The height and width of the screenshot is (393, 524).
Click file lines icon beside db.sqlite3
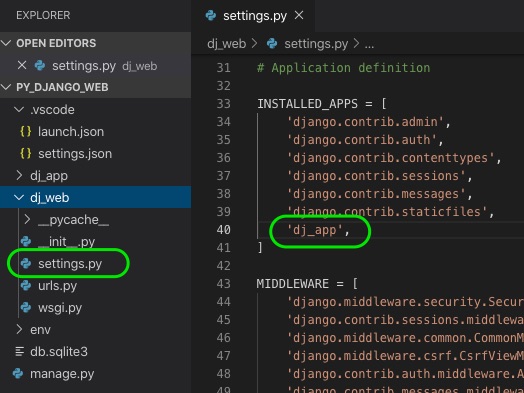pos(20,352)
